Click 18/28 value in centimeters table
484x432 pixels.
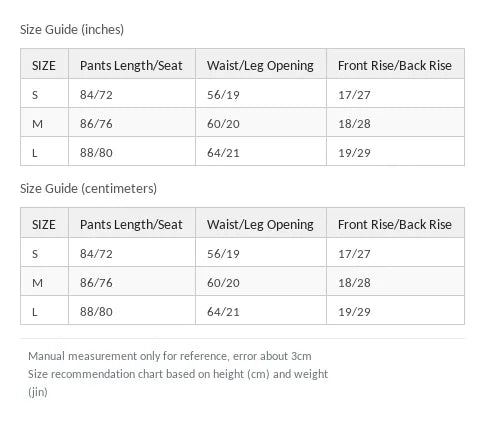click(354, 283)
